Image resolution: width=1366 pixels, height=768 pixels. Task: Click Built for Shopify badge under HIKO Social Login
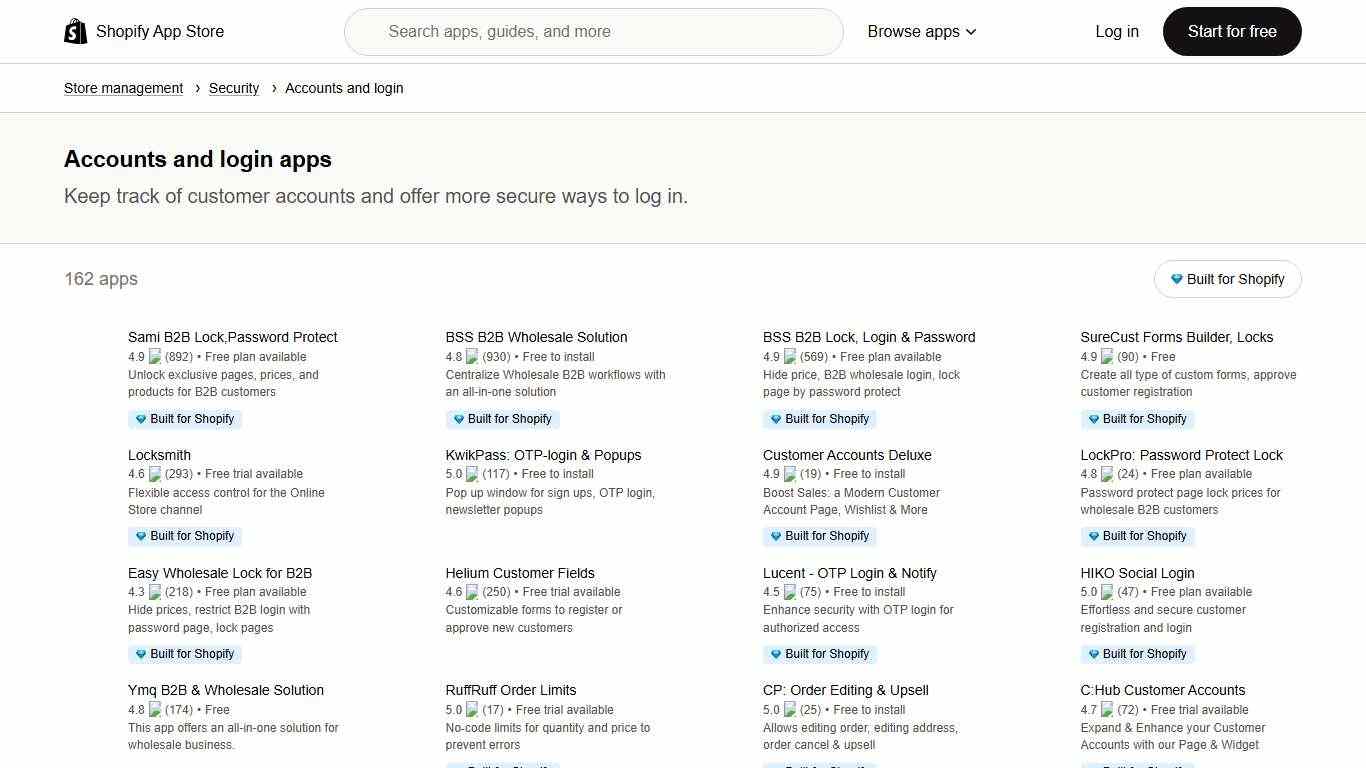click(x=1137, y=654)
